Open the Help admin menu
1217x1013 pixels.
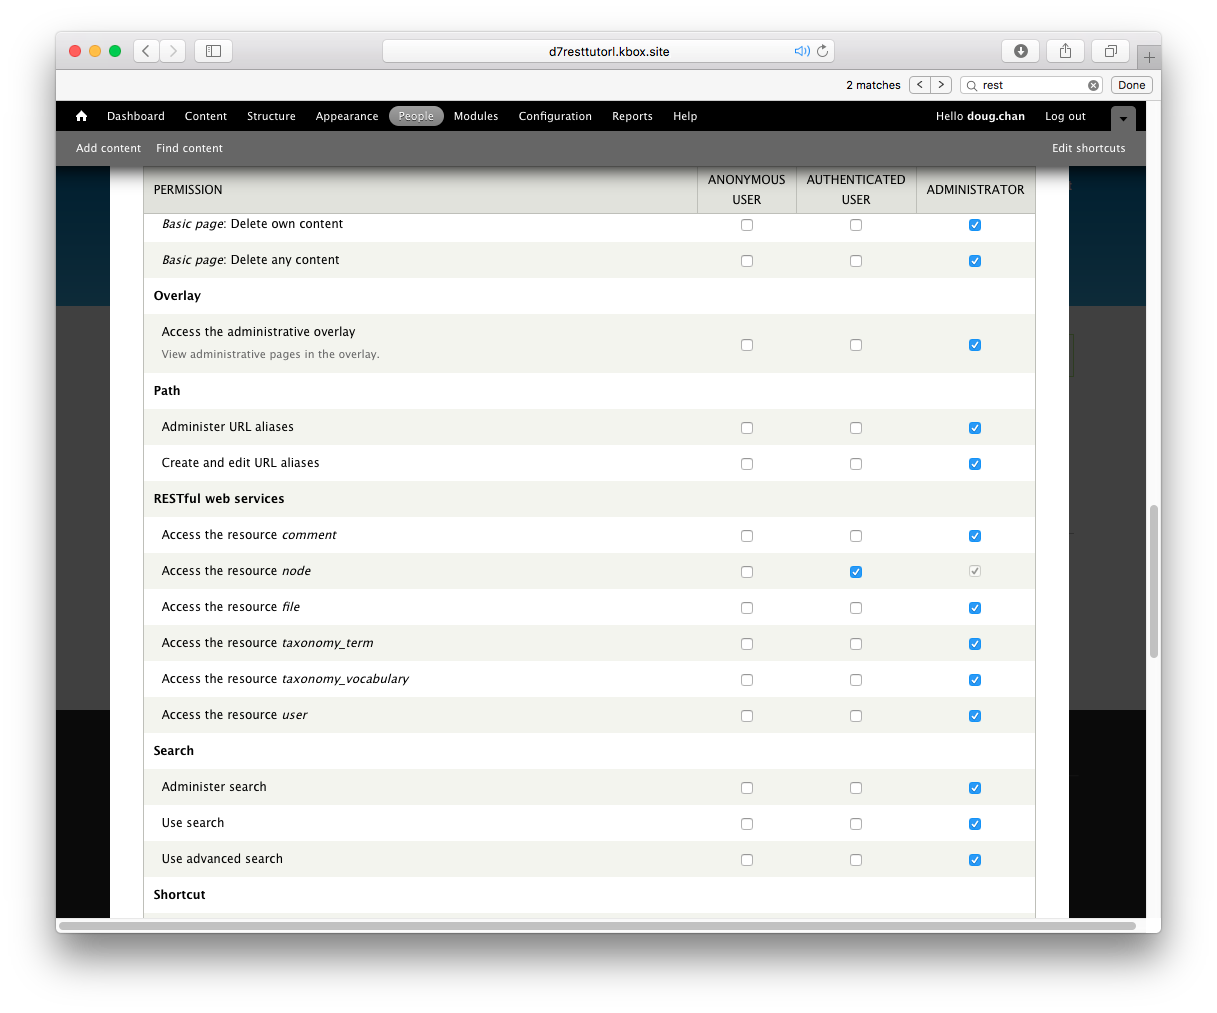[685, 116]
